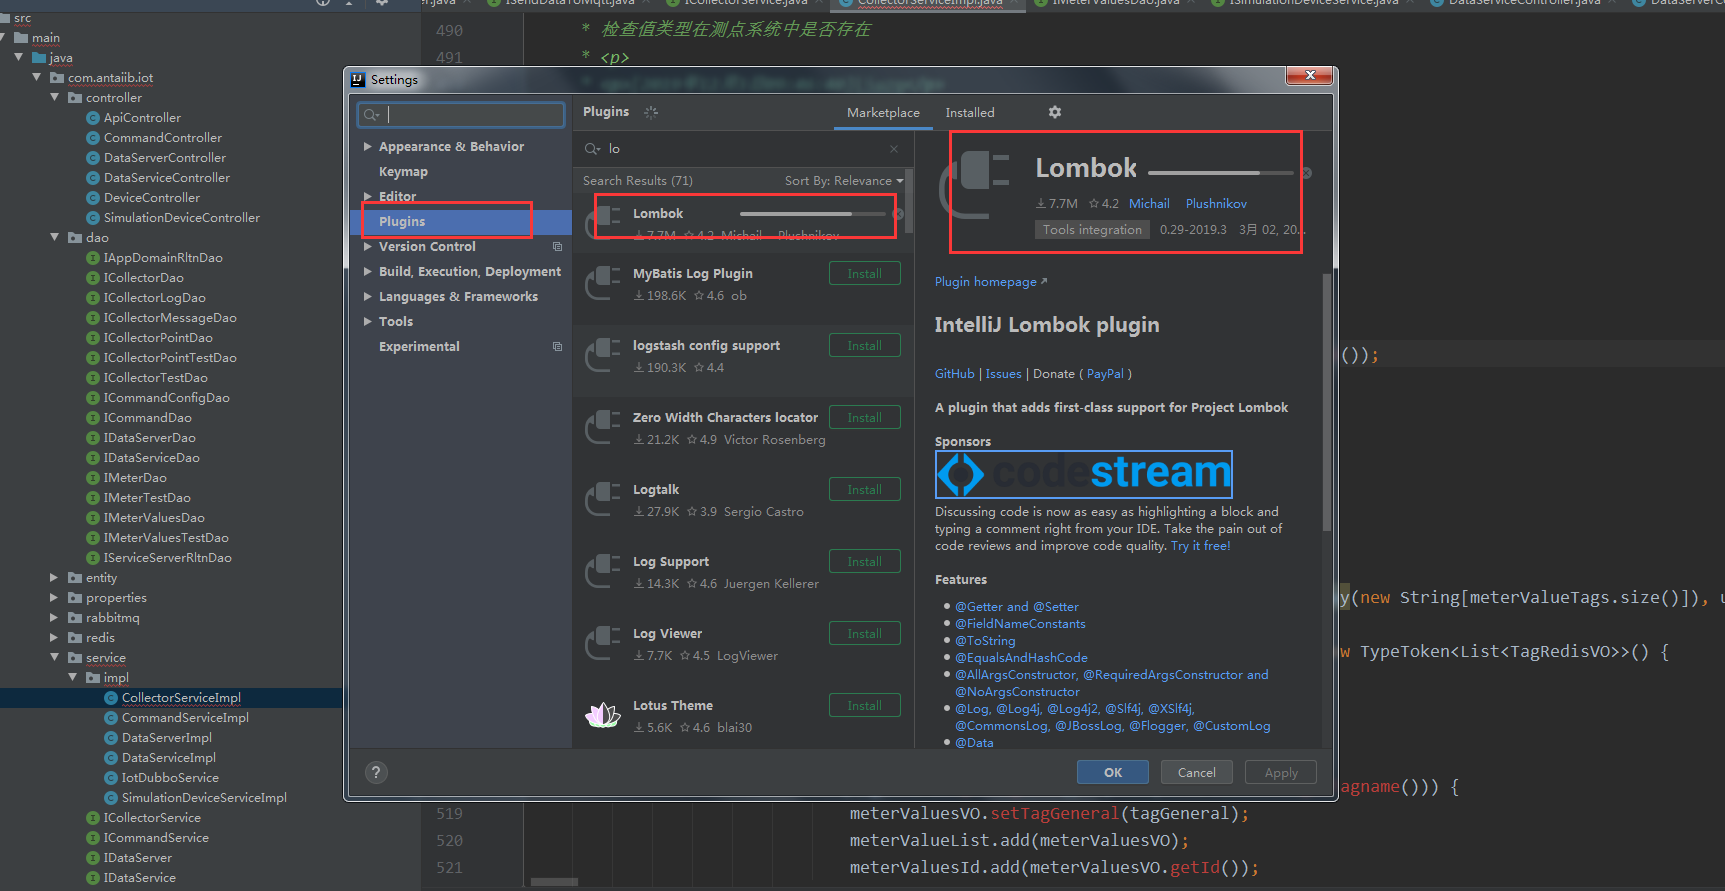Install Zero Width Characters locator
1725x891 pixels.
pos(865,418)
